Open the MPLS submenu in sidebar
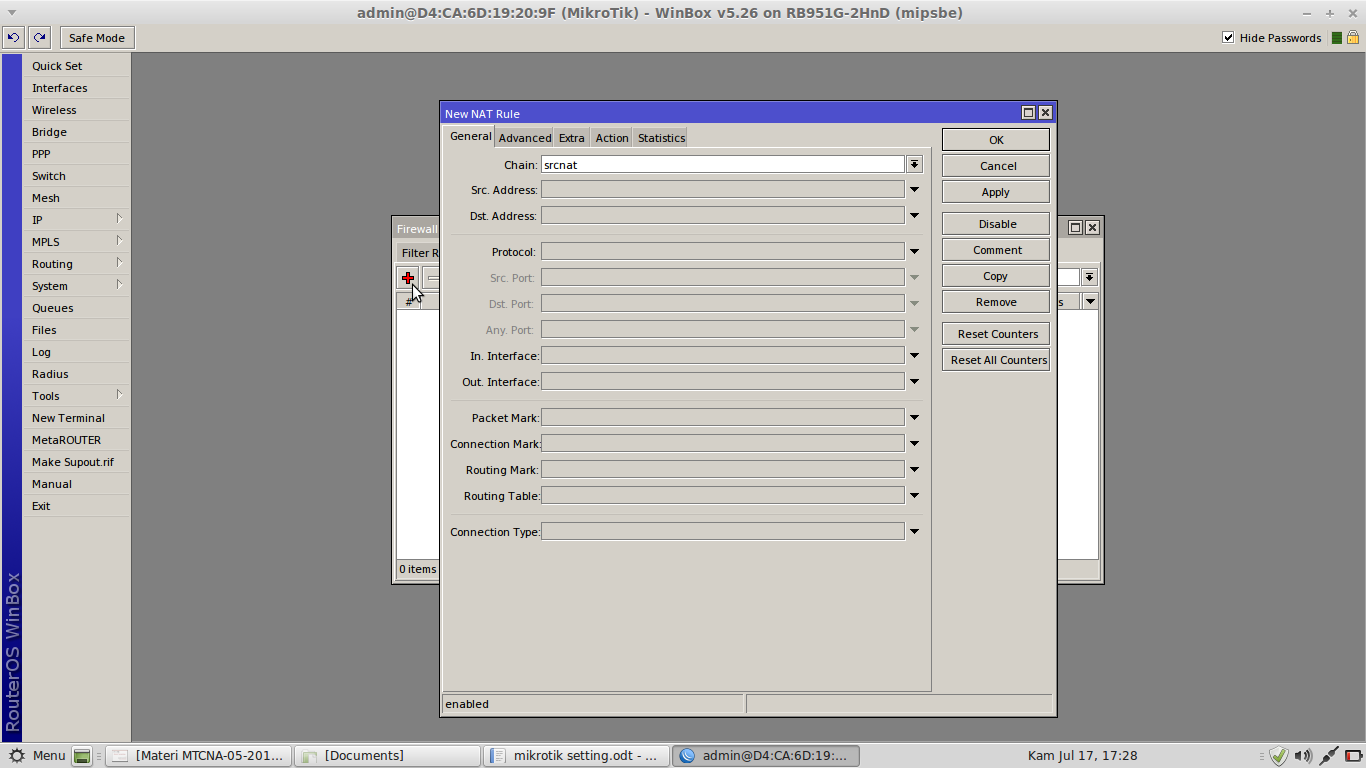Viewport: 1366px width, 768px height. pos(77,242)
